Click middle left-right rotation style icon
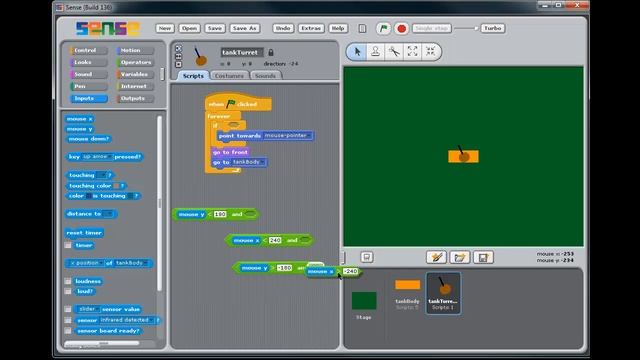Image resolution: width=640 pixels, height=360 pixels. pyautogui.click(x=178, y=56)
